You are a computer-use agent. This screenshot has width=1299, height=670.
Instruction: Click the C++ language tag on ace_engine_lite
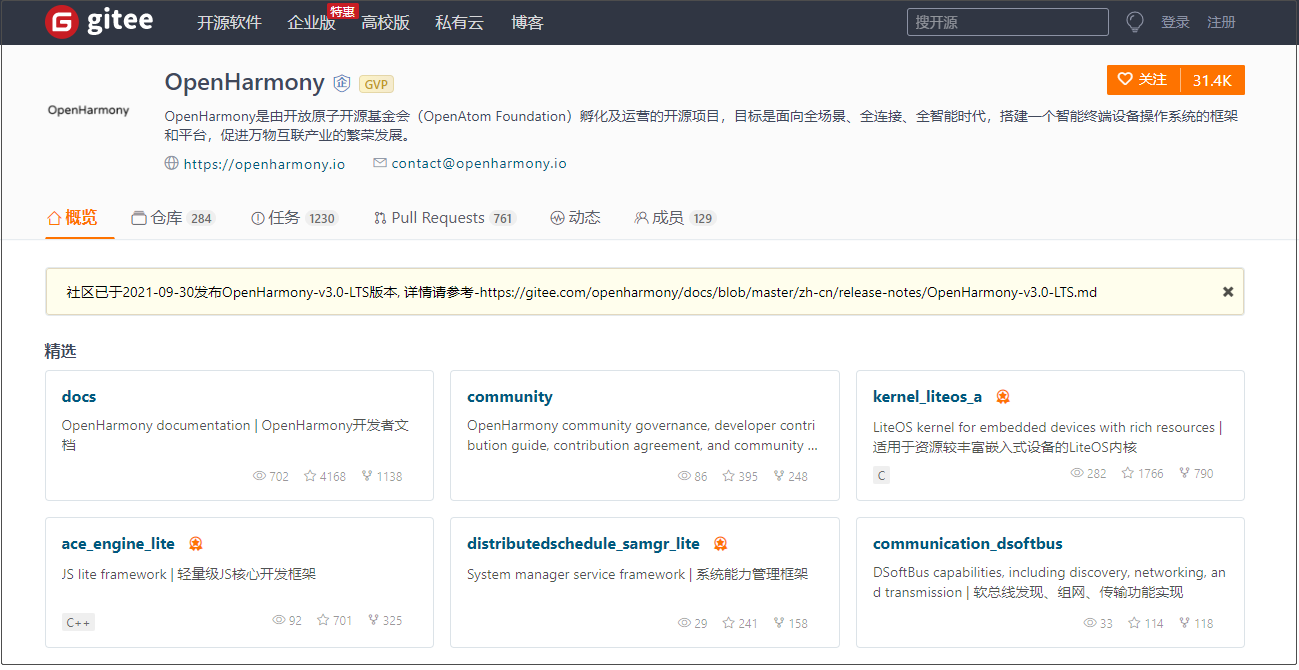[78, 622]
